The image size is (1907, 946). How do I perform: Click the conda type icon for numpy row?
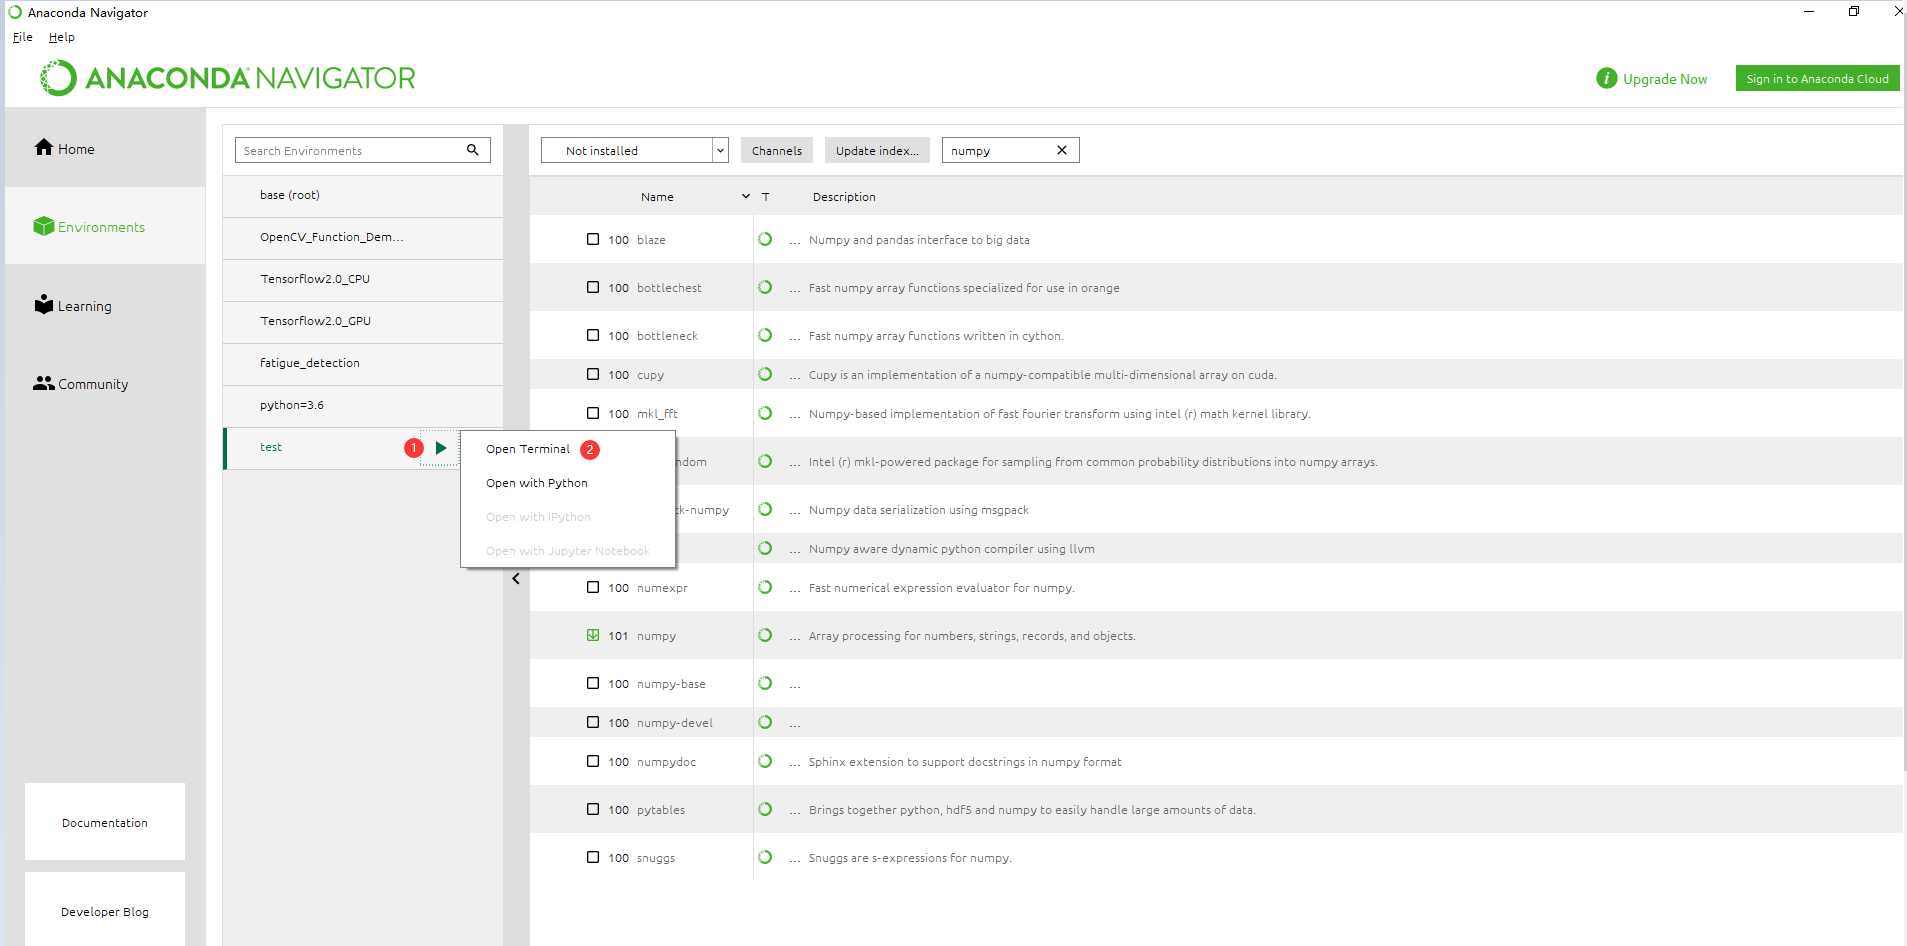[765, 635]
